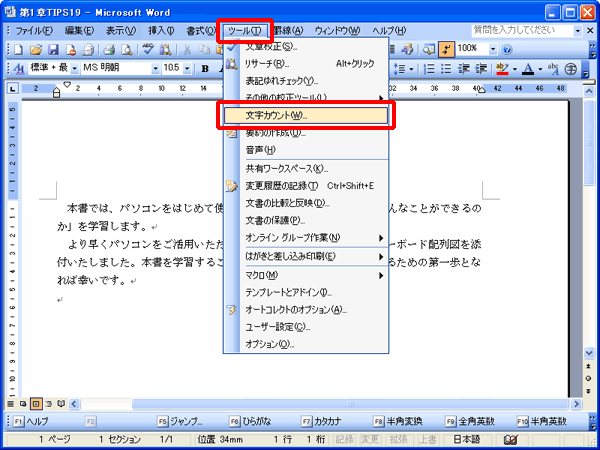Open the 編集(E) menu

click(x=80, y=31)
